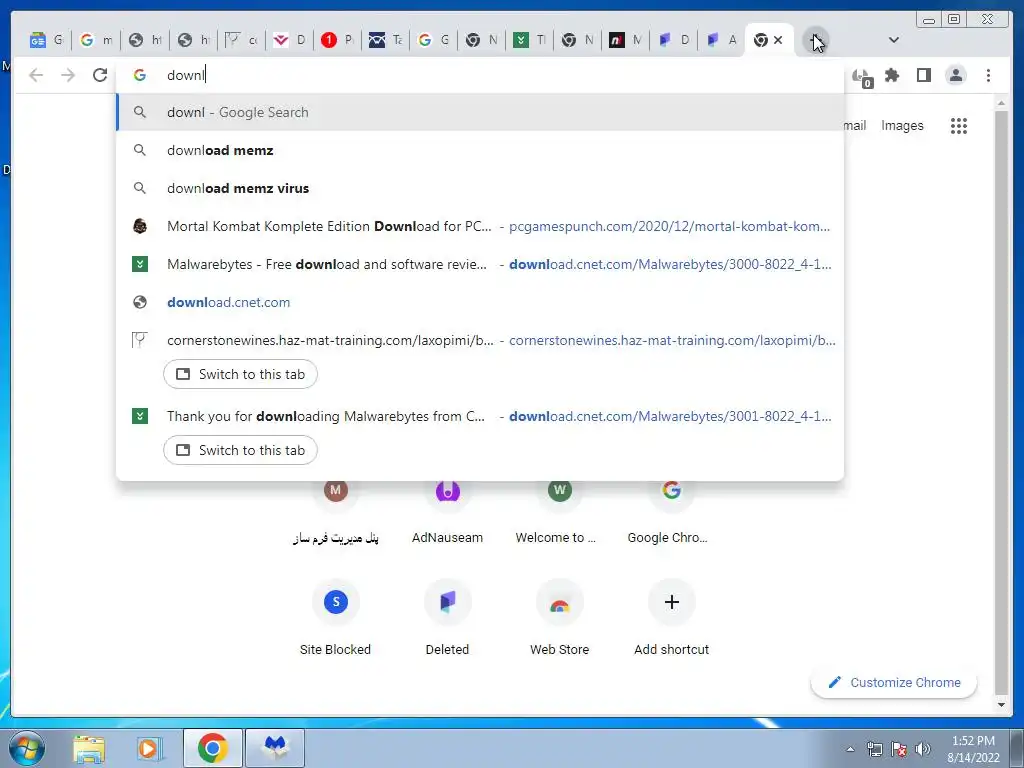1024x768 pixels.
Task: Click the Images link
Action: [902, 125]
